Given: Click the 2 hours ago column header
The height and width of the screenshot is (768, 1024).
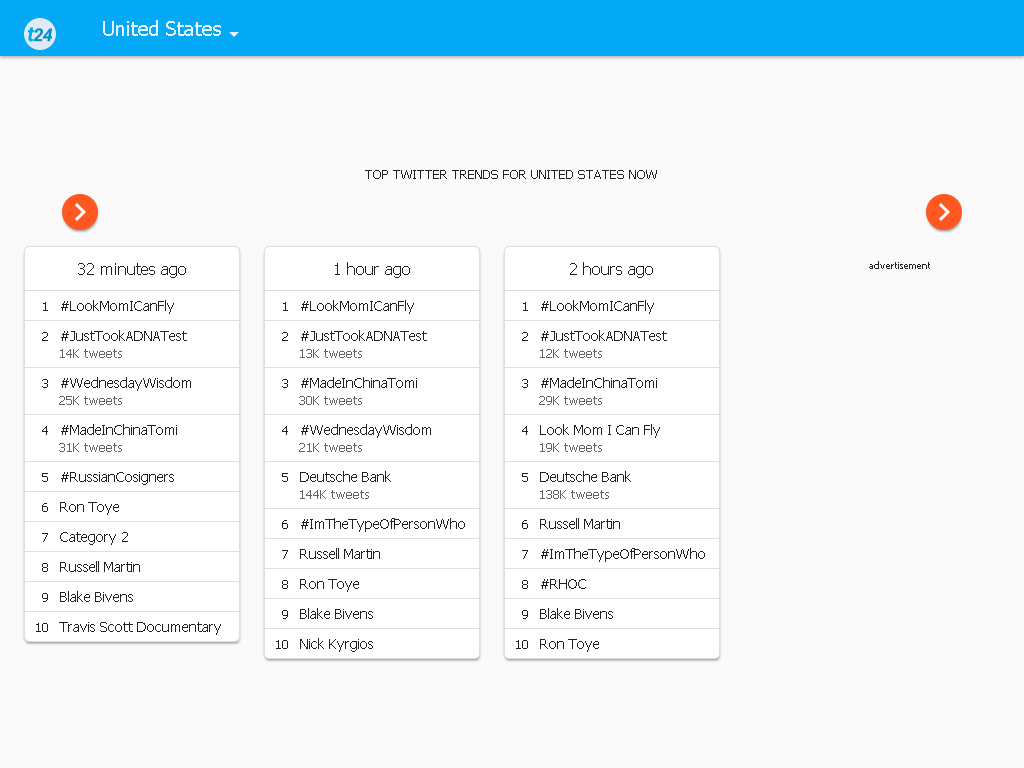Looking at the screenshot, I should 612,269.
